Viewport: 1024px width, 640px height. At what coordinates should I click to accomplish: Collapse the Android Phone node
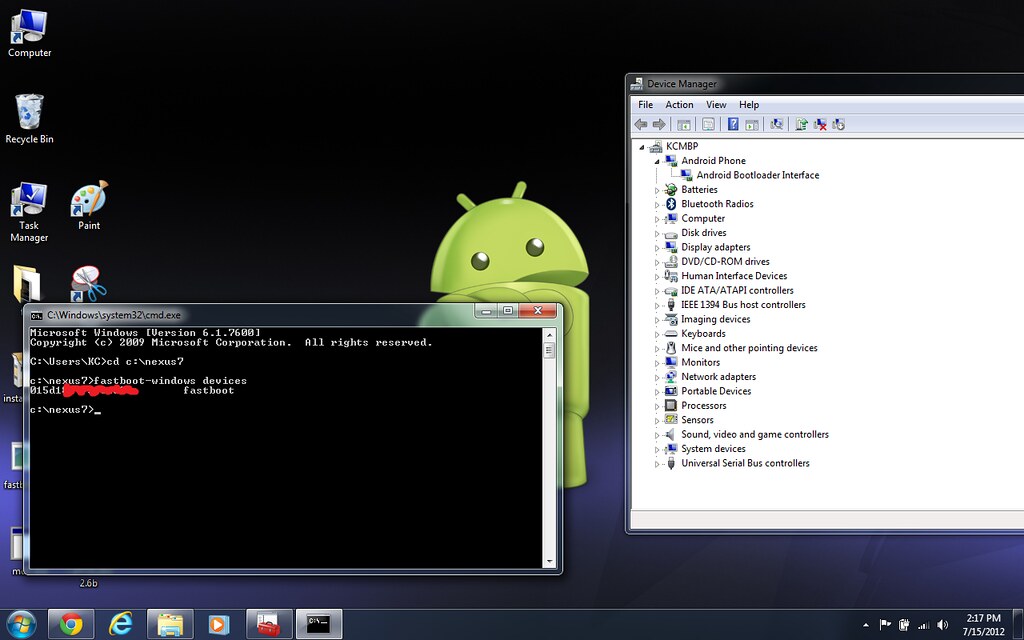(x=657, y=161)
